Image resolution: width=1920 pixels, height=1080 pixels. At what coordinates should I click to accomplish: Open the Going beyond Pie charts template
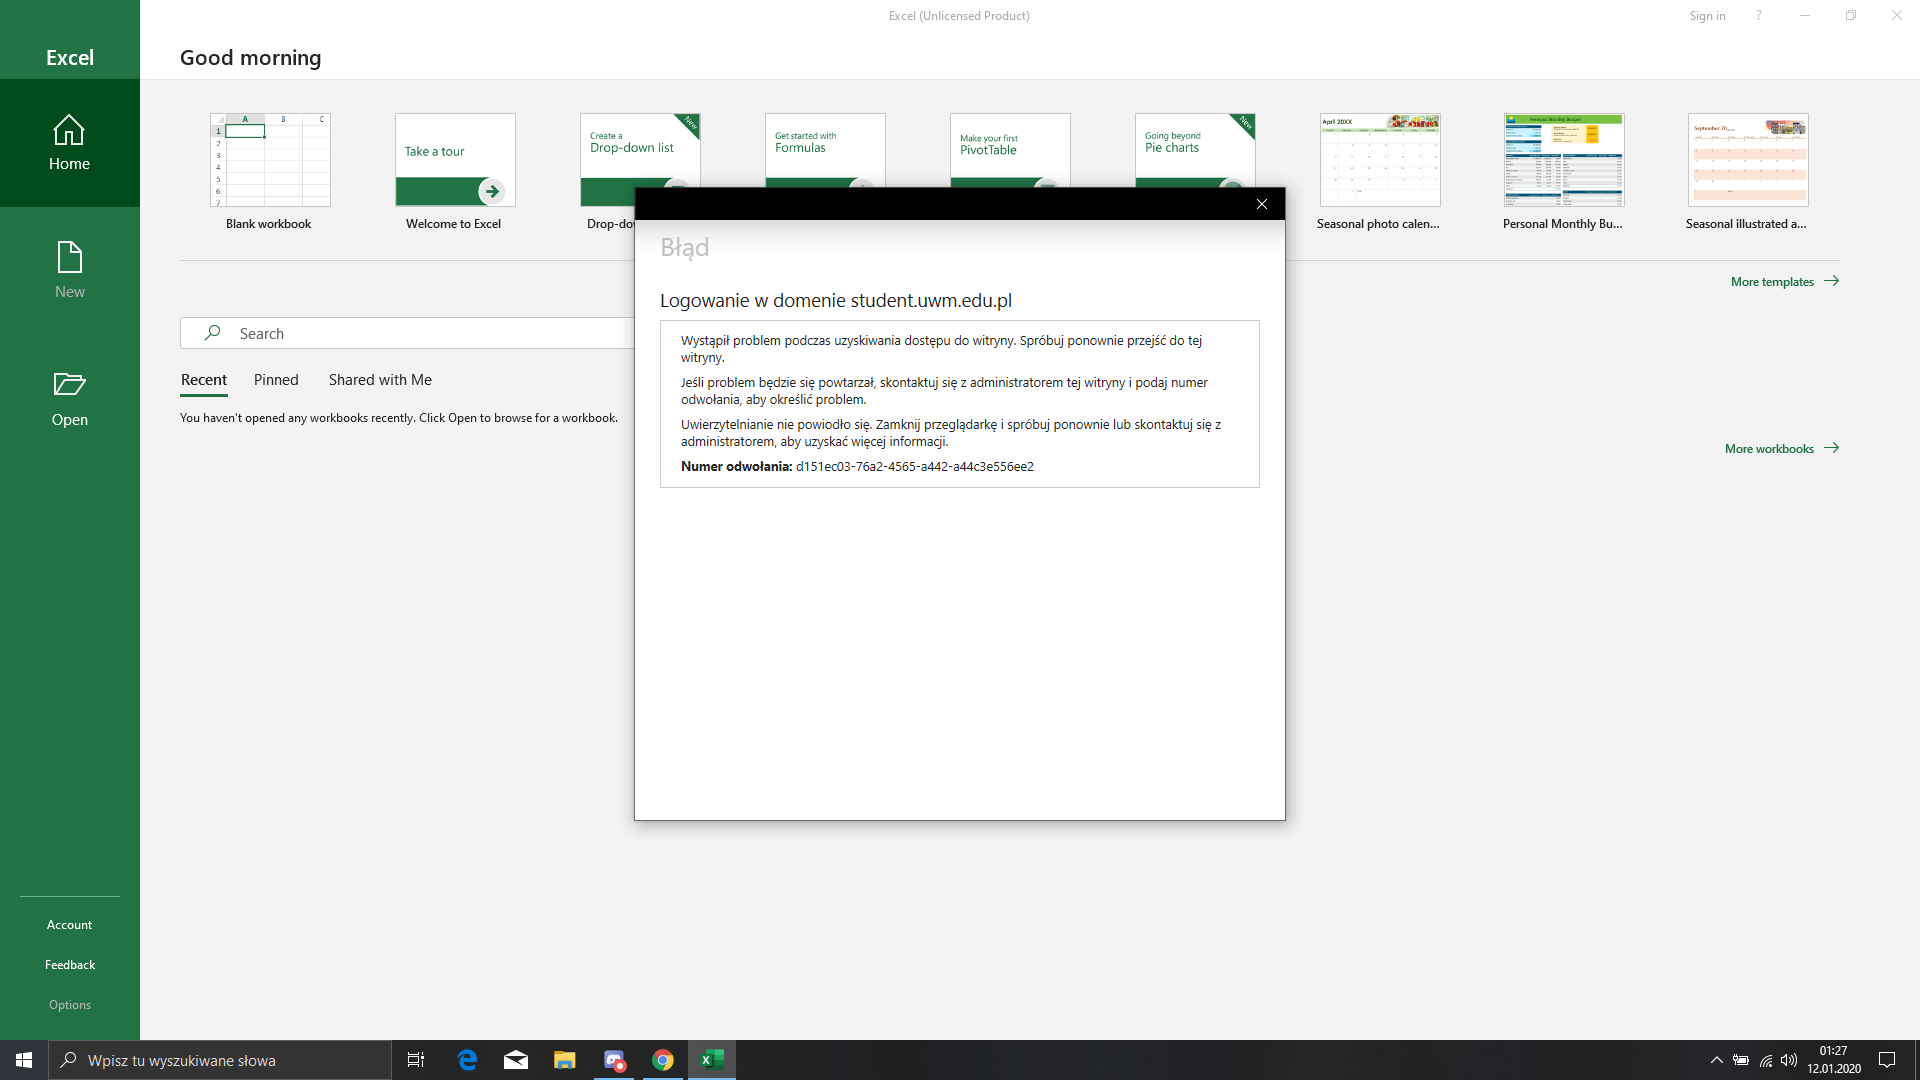pyautogui.click(x=1195, y=150)
